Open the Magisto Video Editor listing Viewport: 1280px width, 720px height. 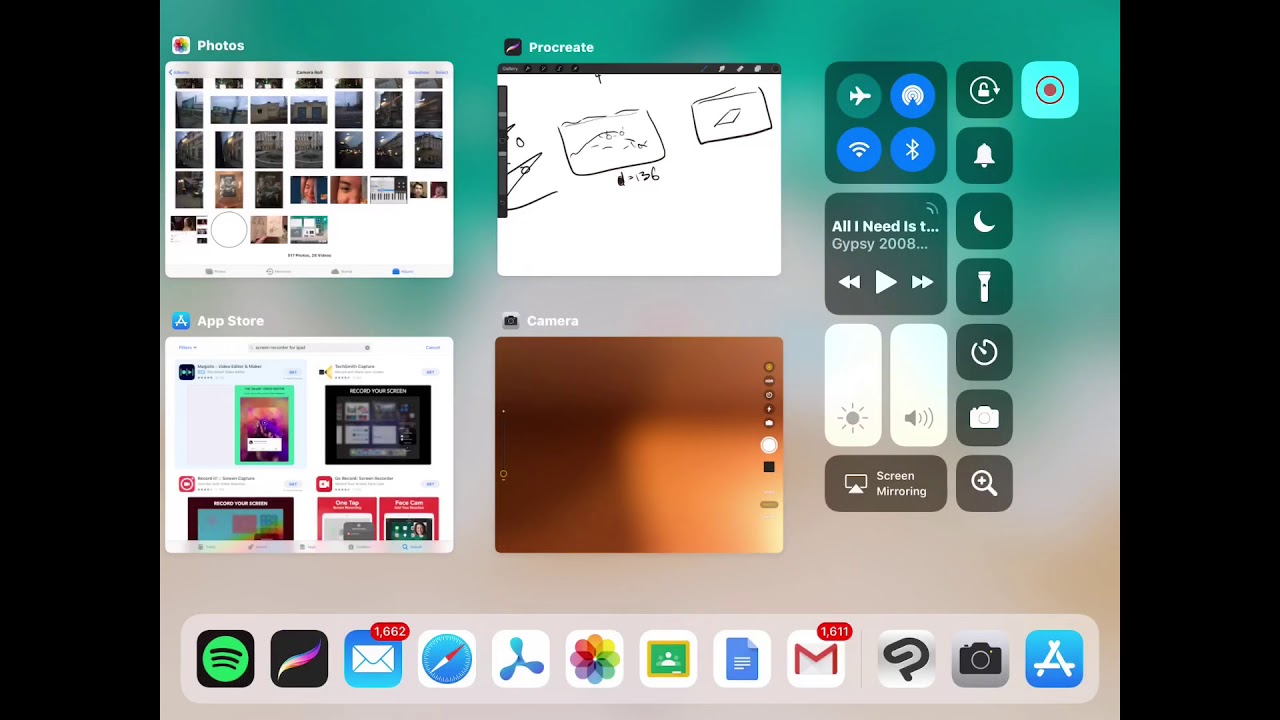240,414
